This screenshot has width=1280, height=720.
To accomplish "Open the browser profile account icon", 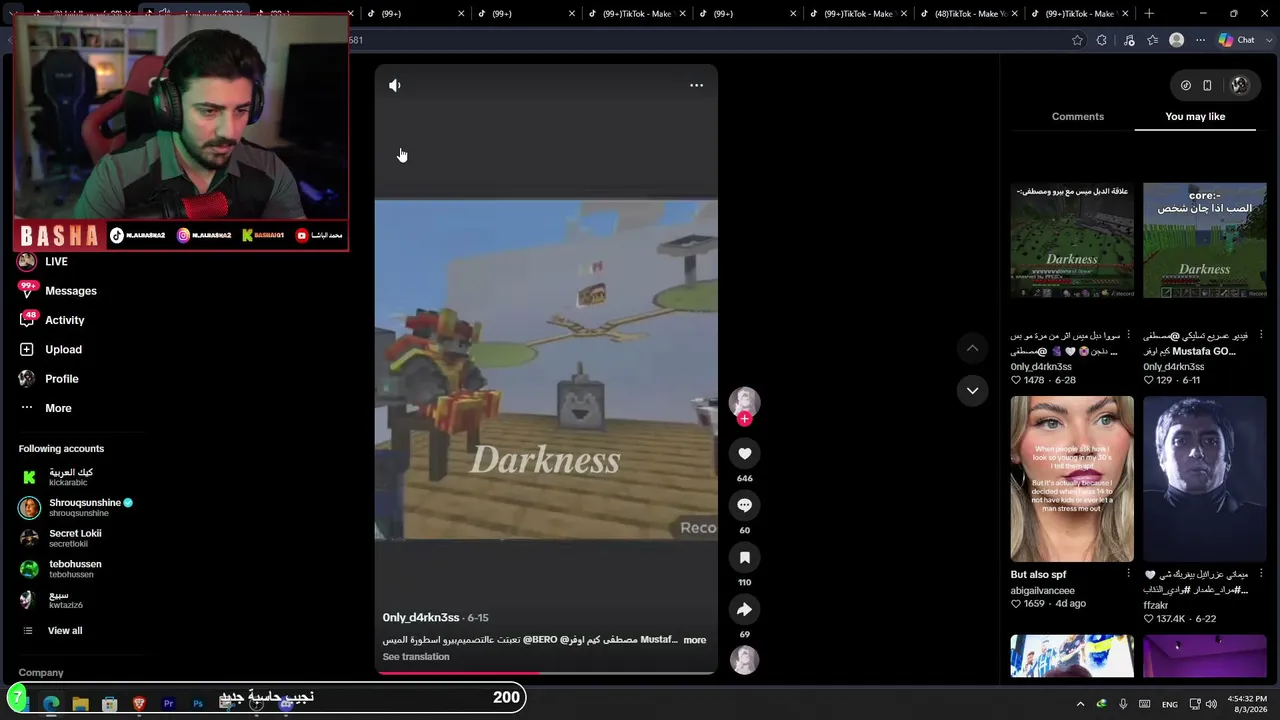I will click(x=1177, y=40).
